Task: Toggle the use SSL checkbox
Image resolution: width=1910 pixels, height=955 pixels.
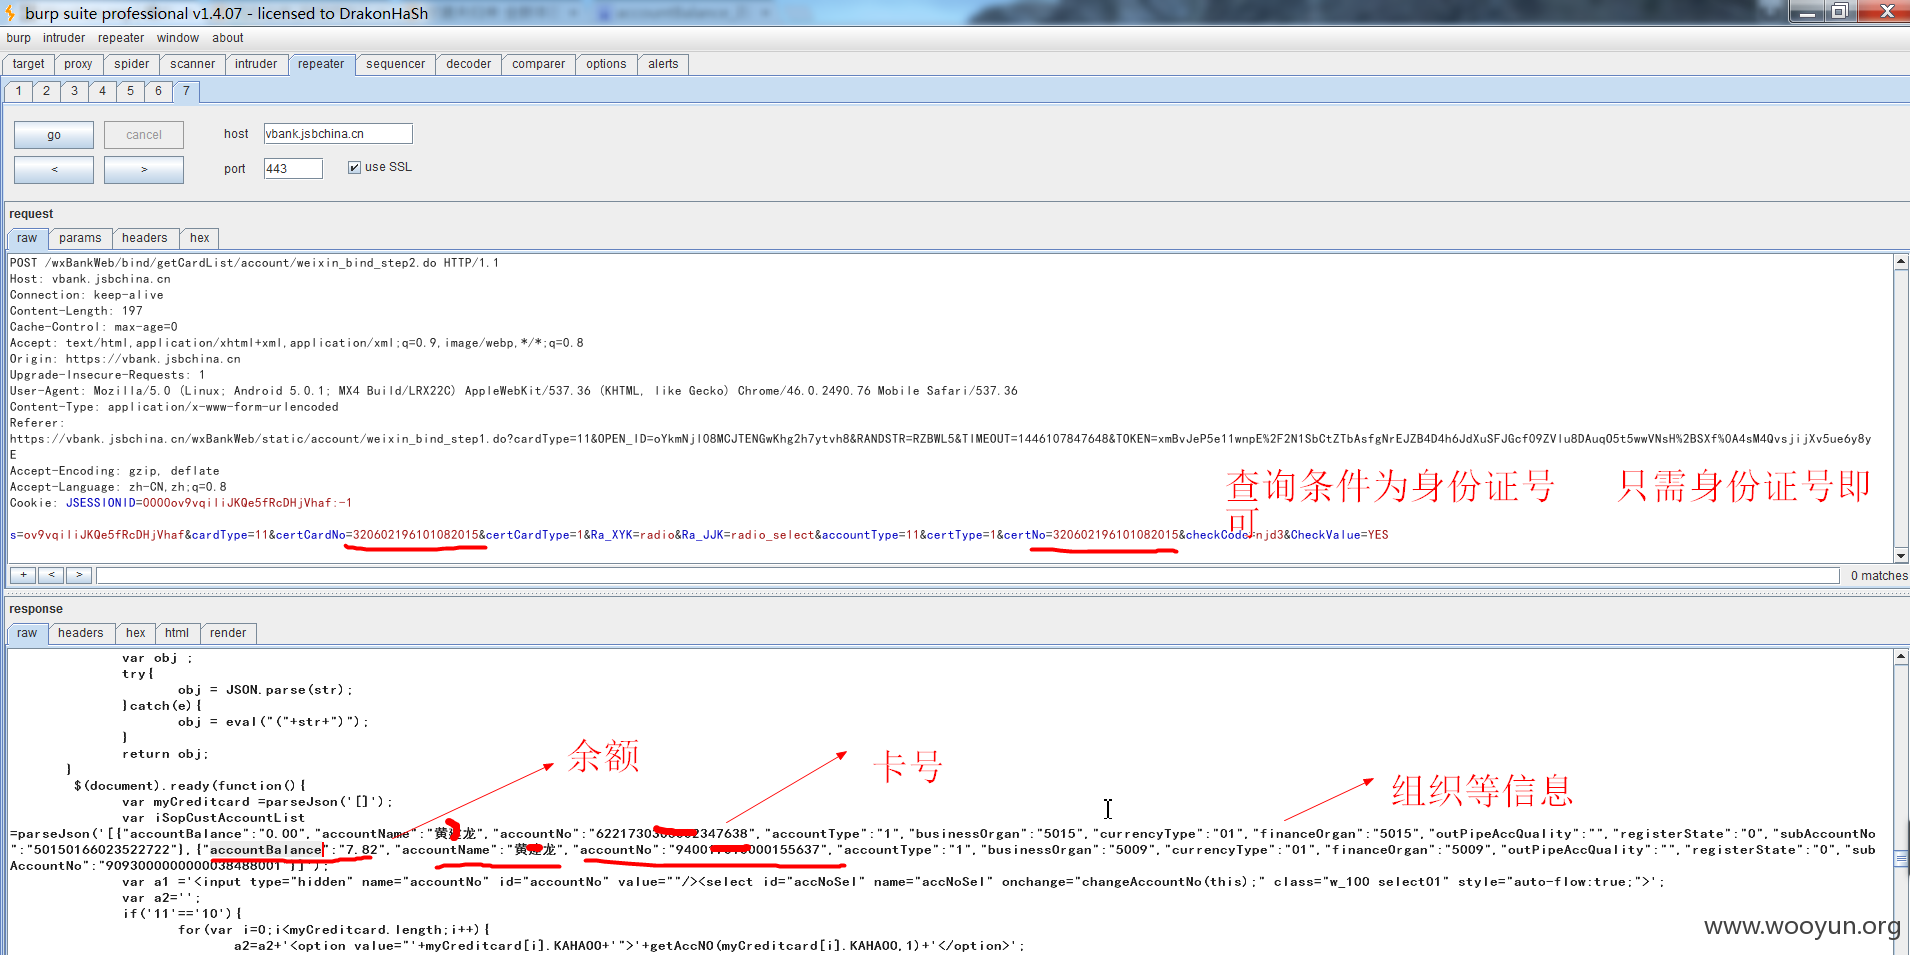Action: (354, 167)
